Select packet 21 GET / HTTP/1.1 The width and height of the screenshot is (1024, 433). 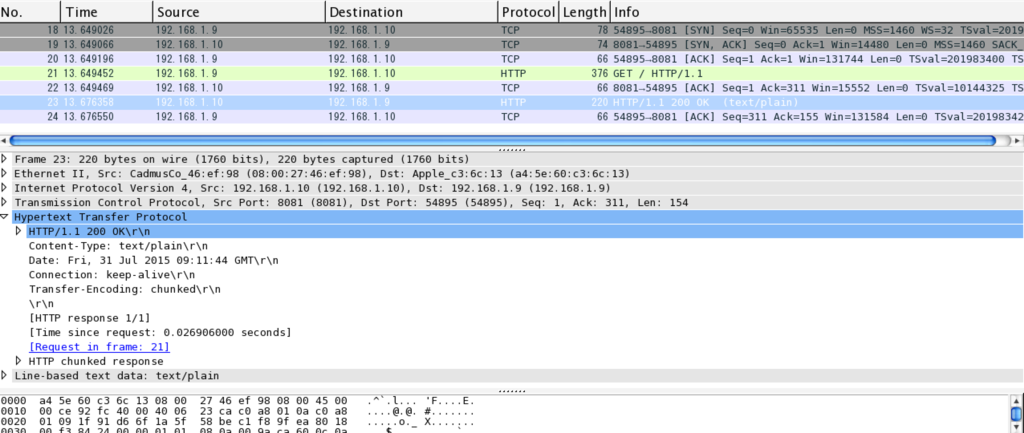(512, 73)
